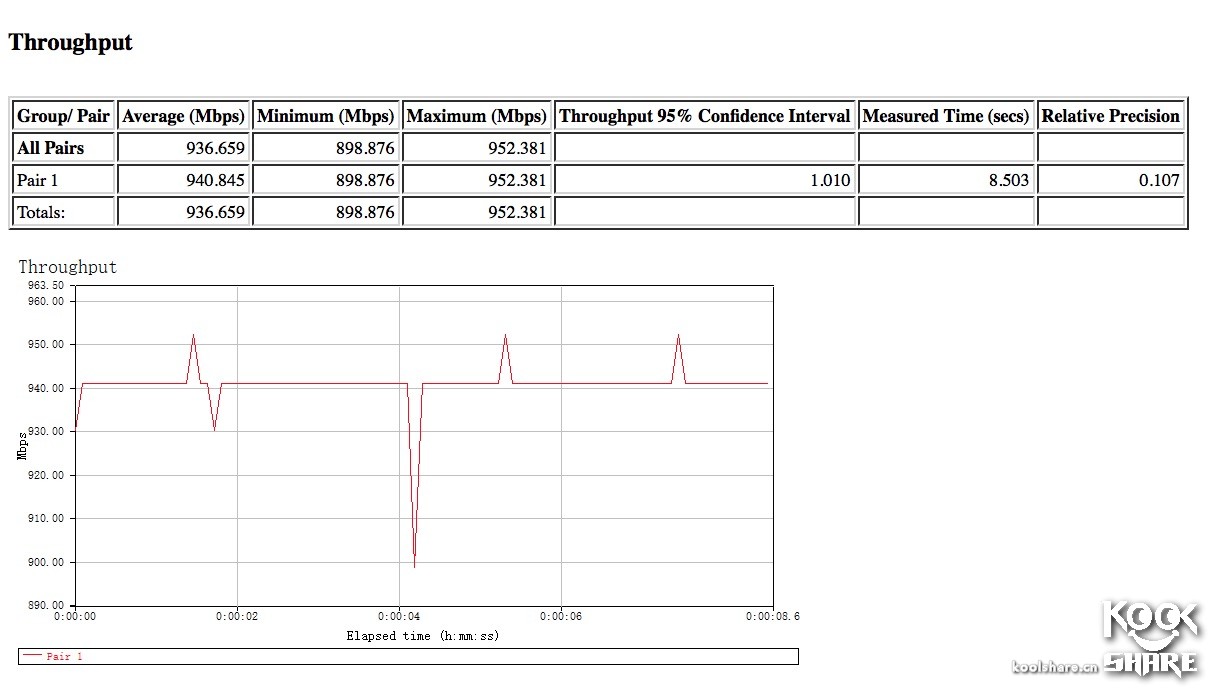Click the 963.50 y-axis label
Viewport: 1214px width, 692px height.
click(x=46, y=285)
